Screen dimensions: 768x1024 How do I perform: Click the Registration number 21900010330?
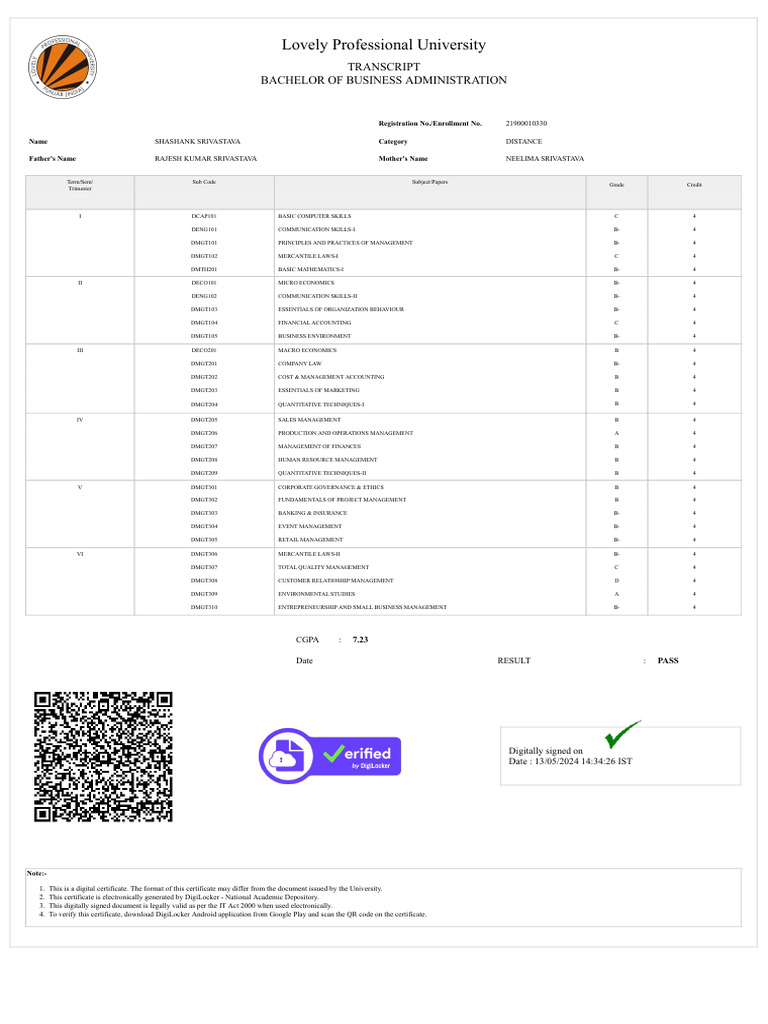526,123
